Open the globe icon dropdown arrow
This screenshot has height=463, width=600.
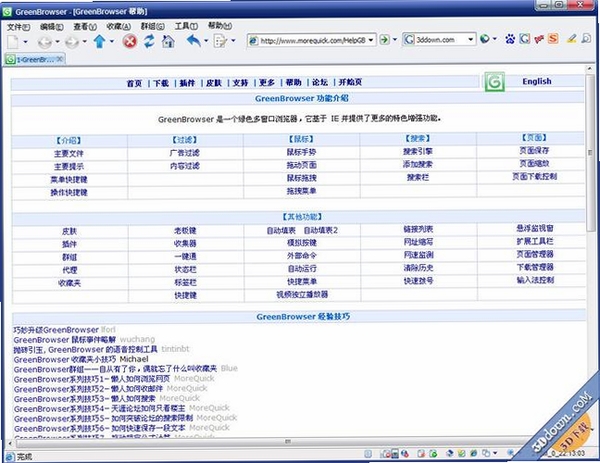pyautogui.click(x=495, y=39)
